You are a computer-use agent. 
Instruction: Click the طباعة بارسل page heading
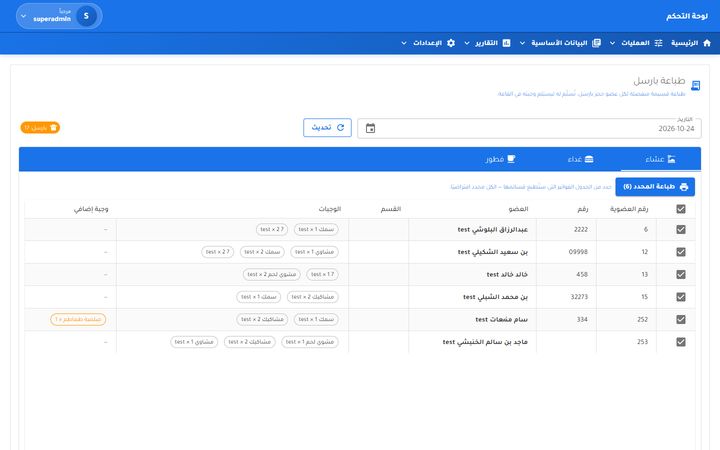coord(659,81)
